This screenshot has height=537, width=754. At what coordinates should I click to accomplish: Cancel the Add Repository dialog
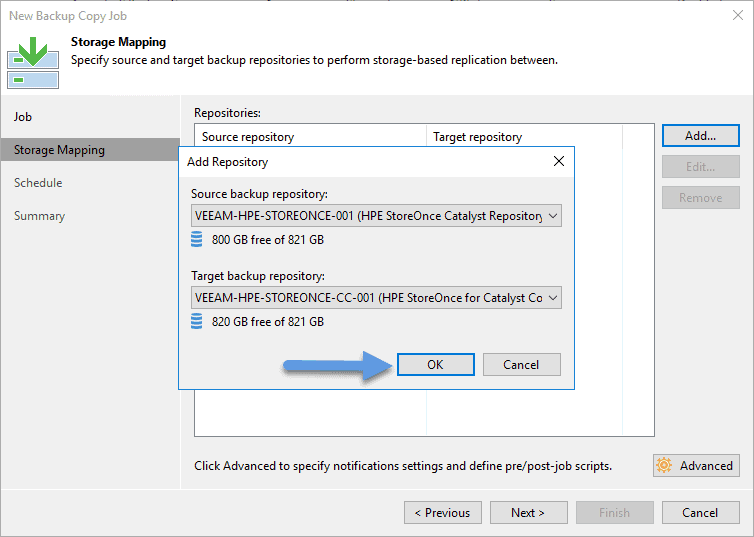click(x=522, y=364)
